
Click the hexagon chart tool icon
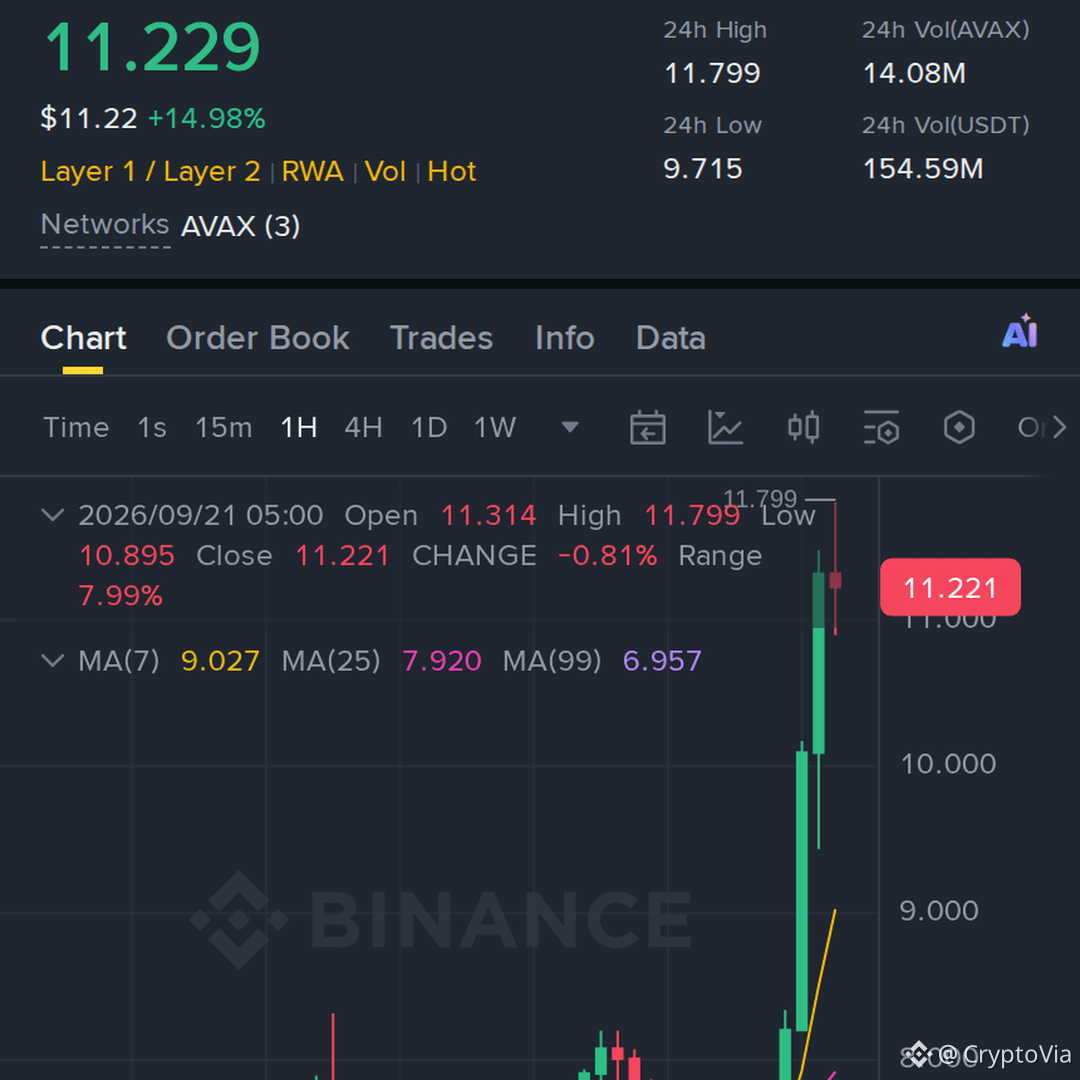click(959, 428)
